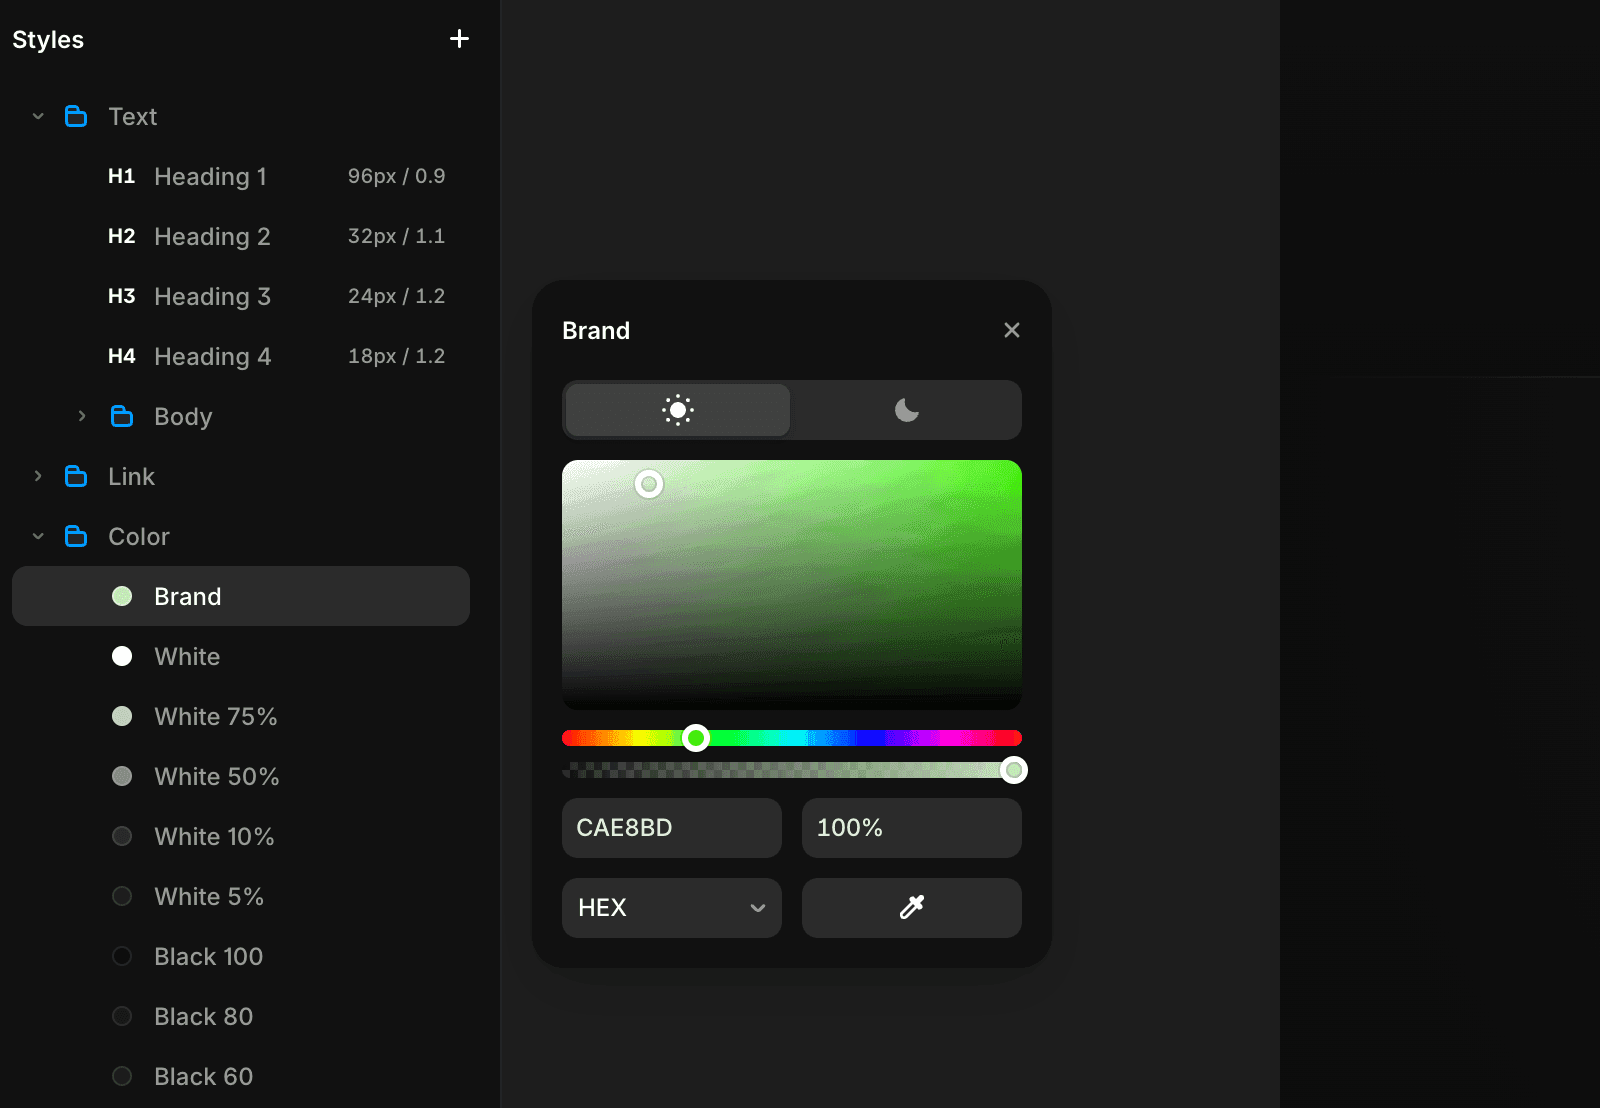Image resolution: width=1600 pixels, height=1108 pixels.
Task: Collapse the Text styles group
Action: (x=38, y=116)
